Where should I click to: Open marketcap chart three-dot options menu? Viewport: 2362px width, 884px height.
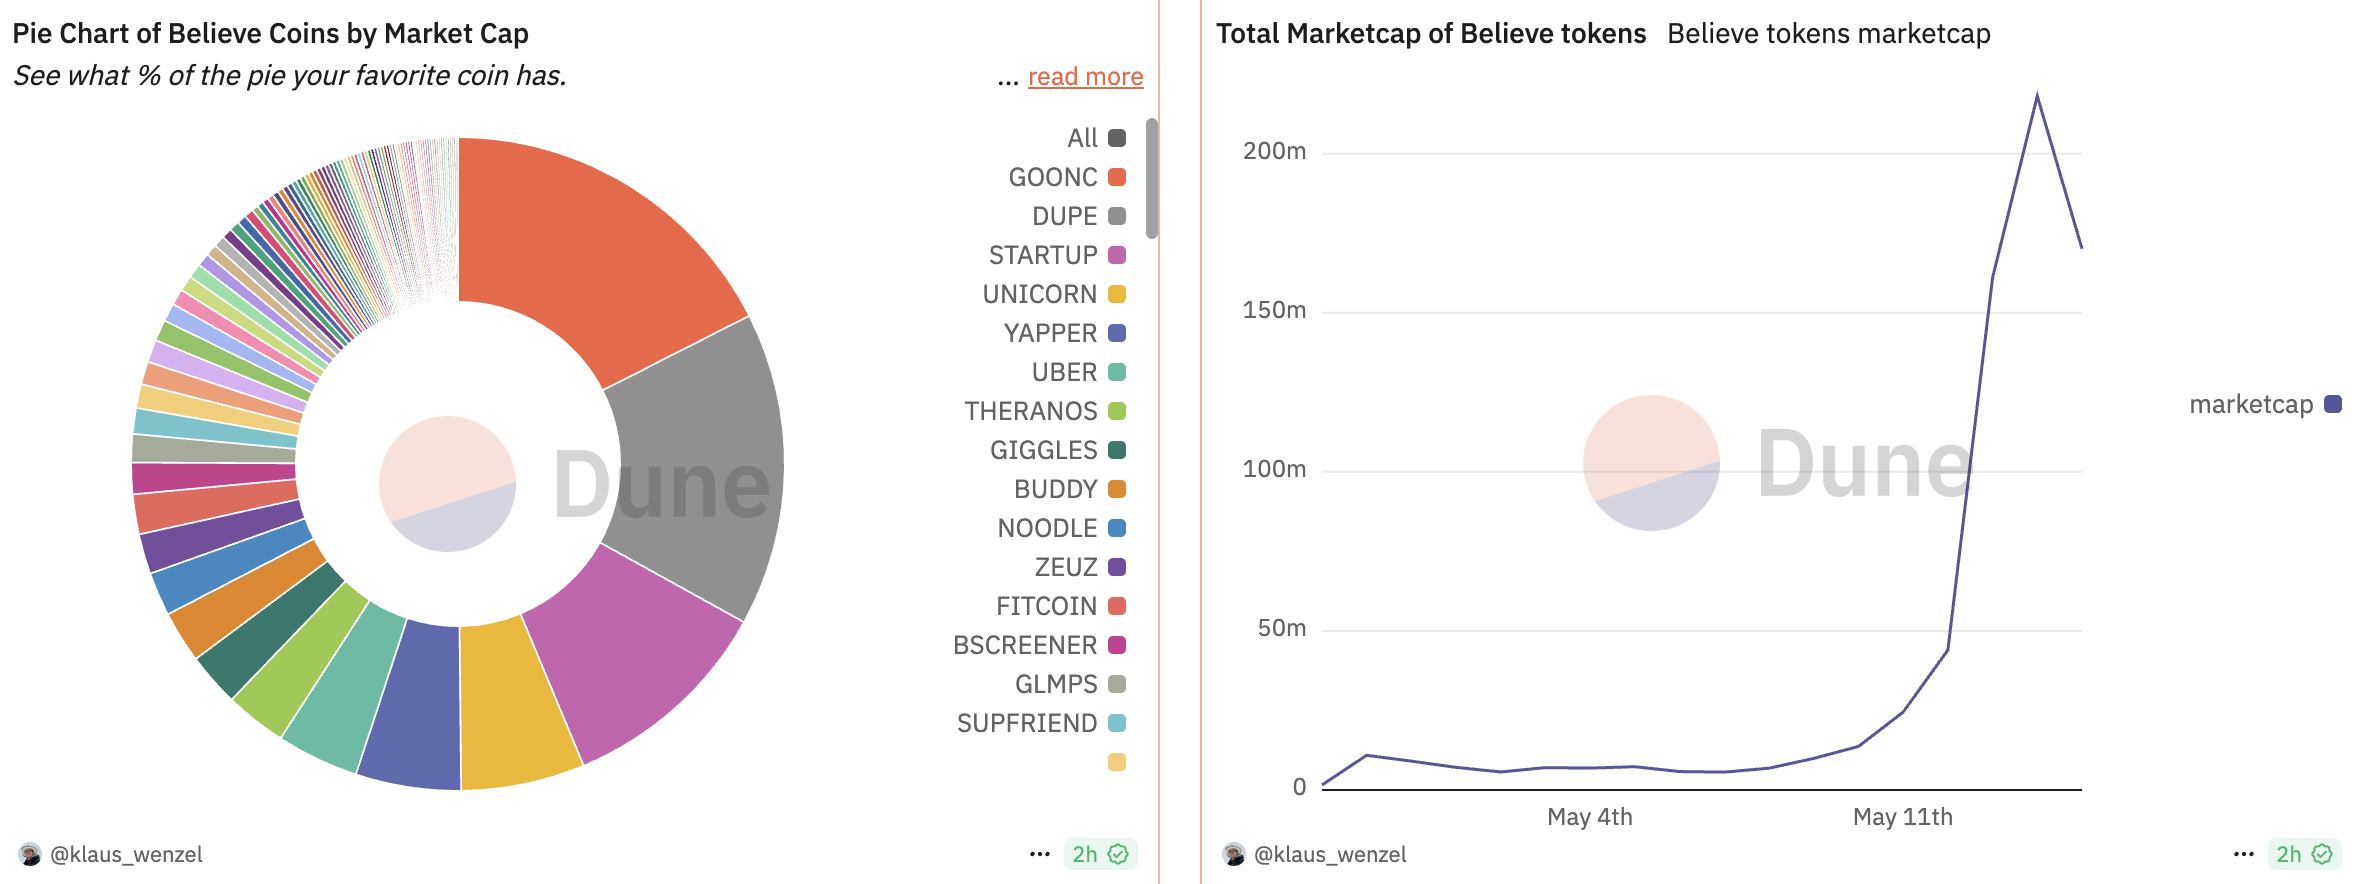[2244, 854]
